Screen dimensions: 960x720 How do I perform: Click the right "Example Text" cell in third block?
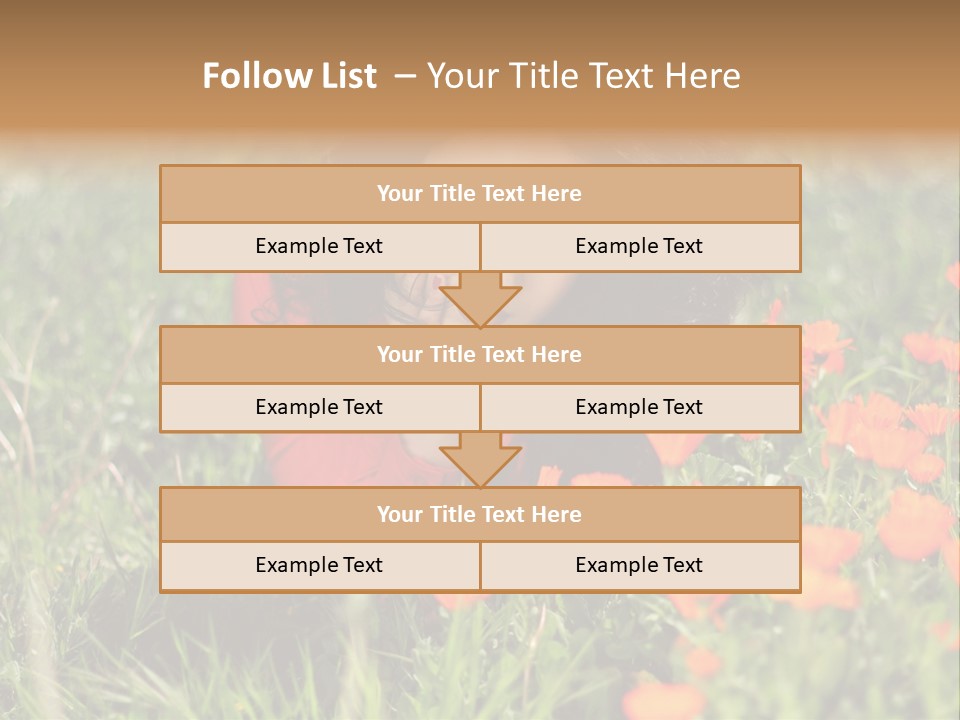pyautogui.click(x=639, y=565)
